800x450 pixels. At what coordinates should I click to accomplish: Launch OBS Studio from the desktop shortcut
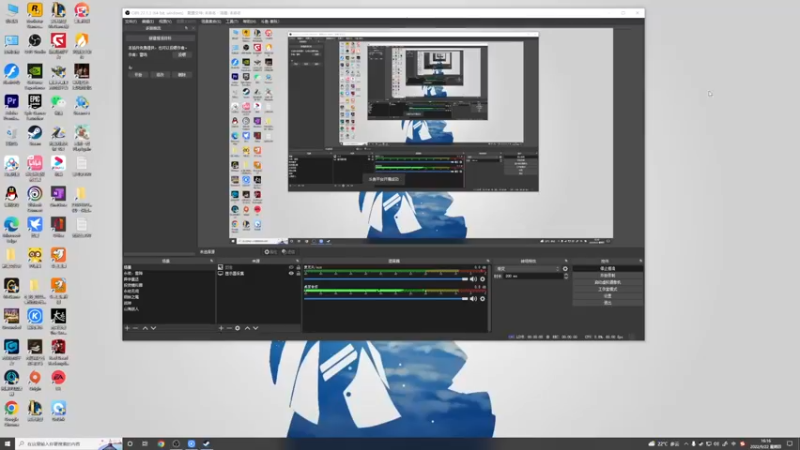[x=35, y=43]
